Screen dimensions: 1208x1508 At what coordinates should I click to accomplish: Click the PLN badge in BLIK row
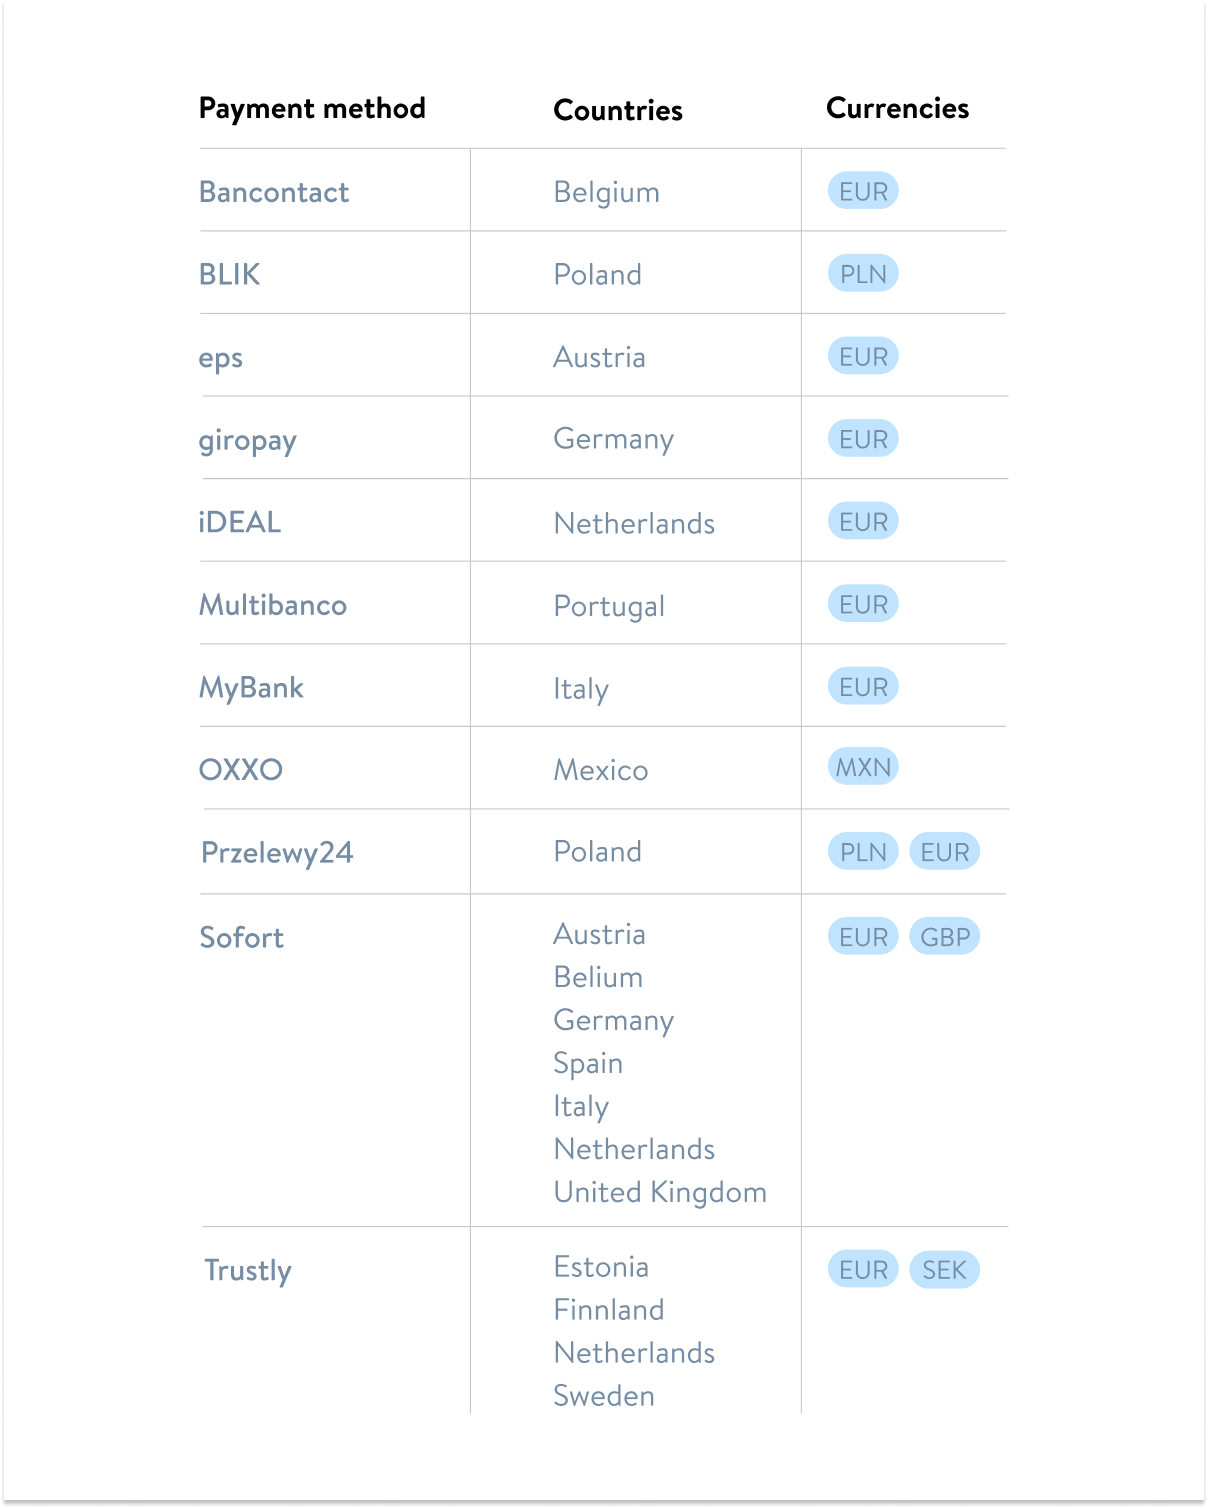click(863, 274)
